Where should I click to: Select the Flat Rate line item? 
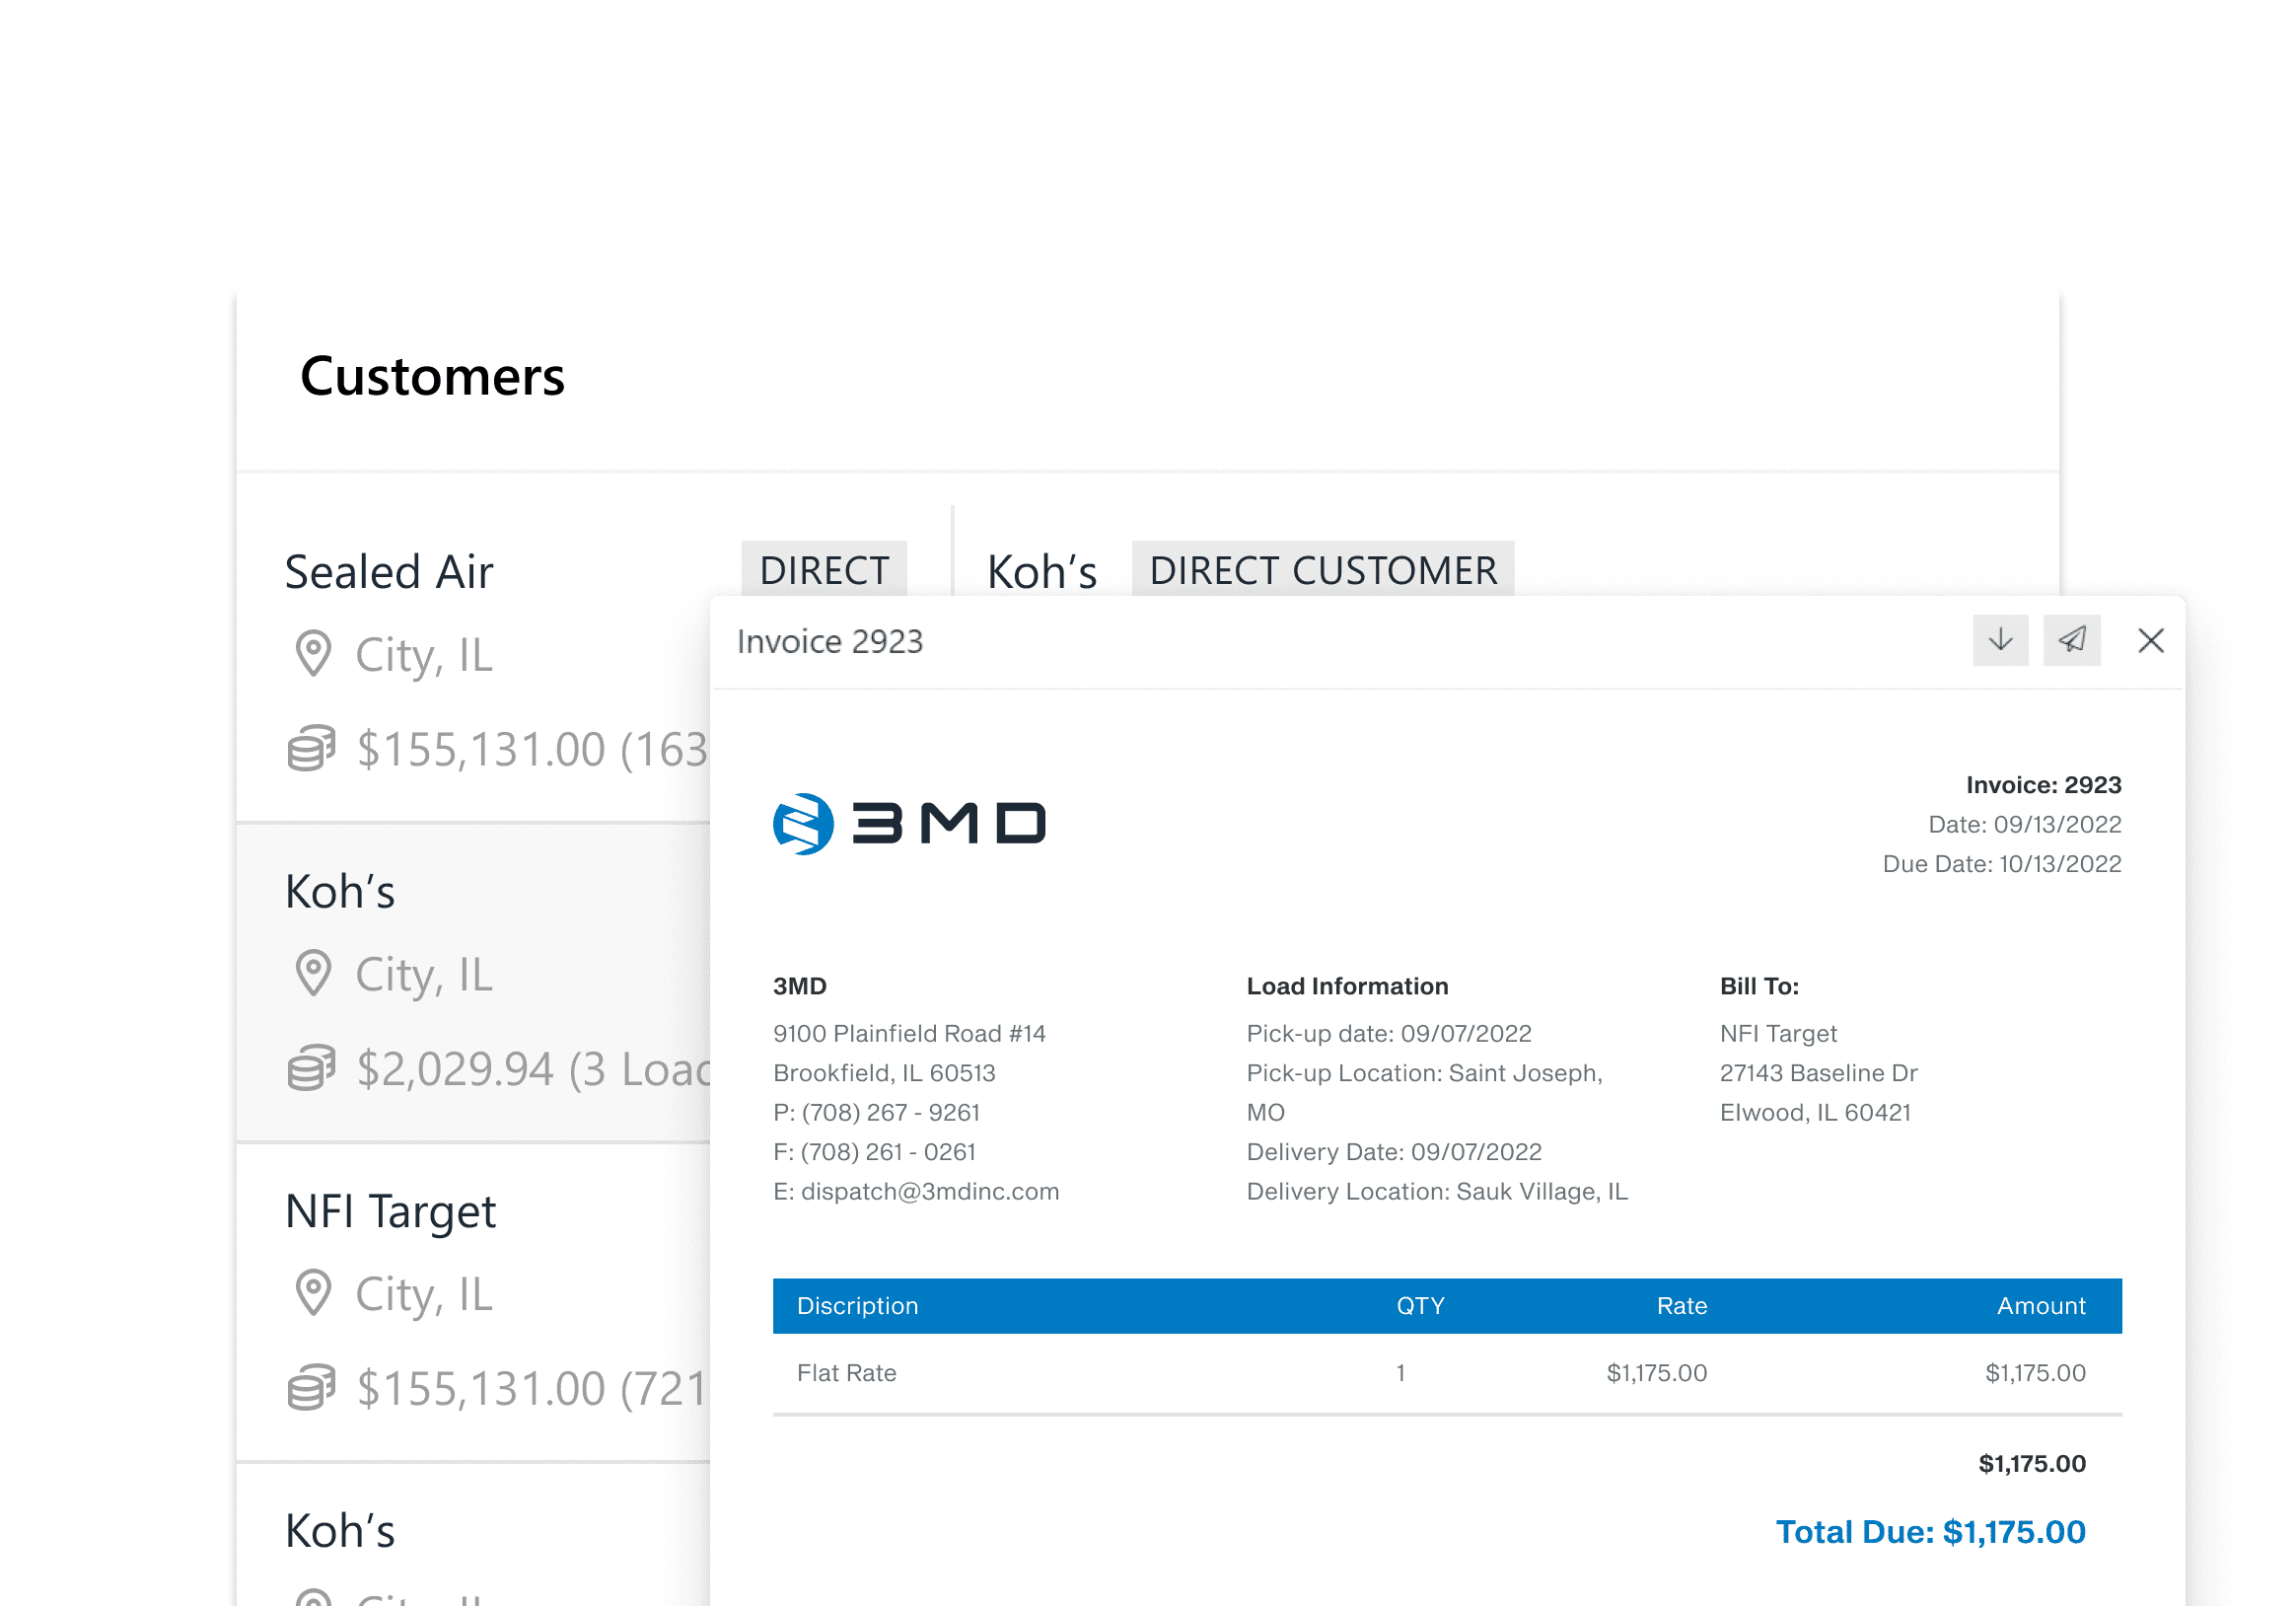point(846,1373)
